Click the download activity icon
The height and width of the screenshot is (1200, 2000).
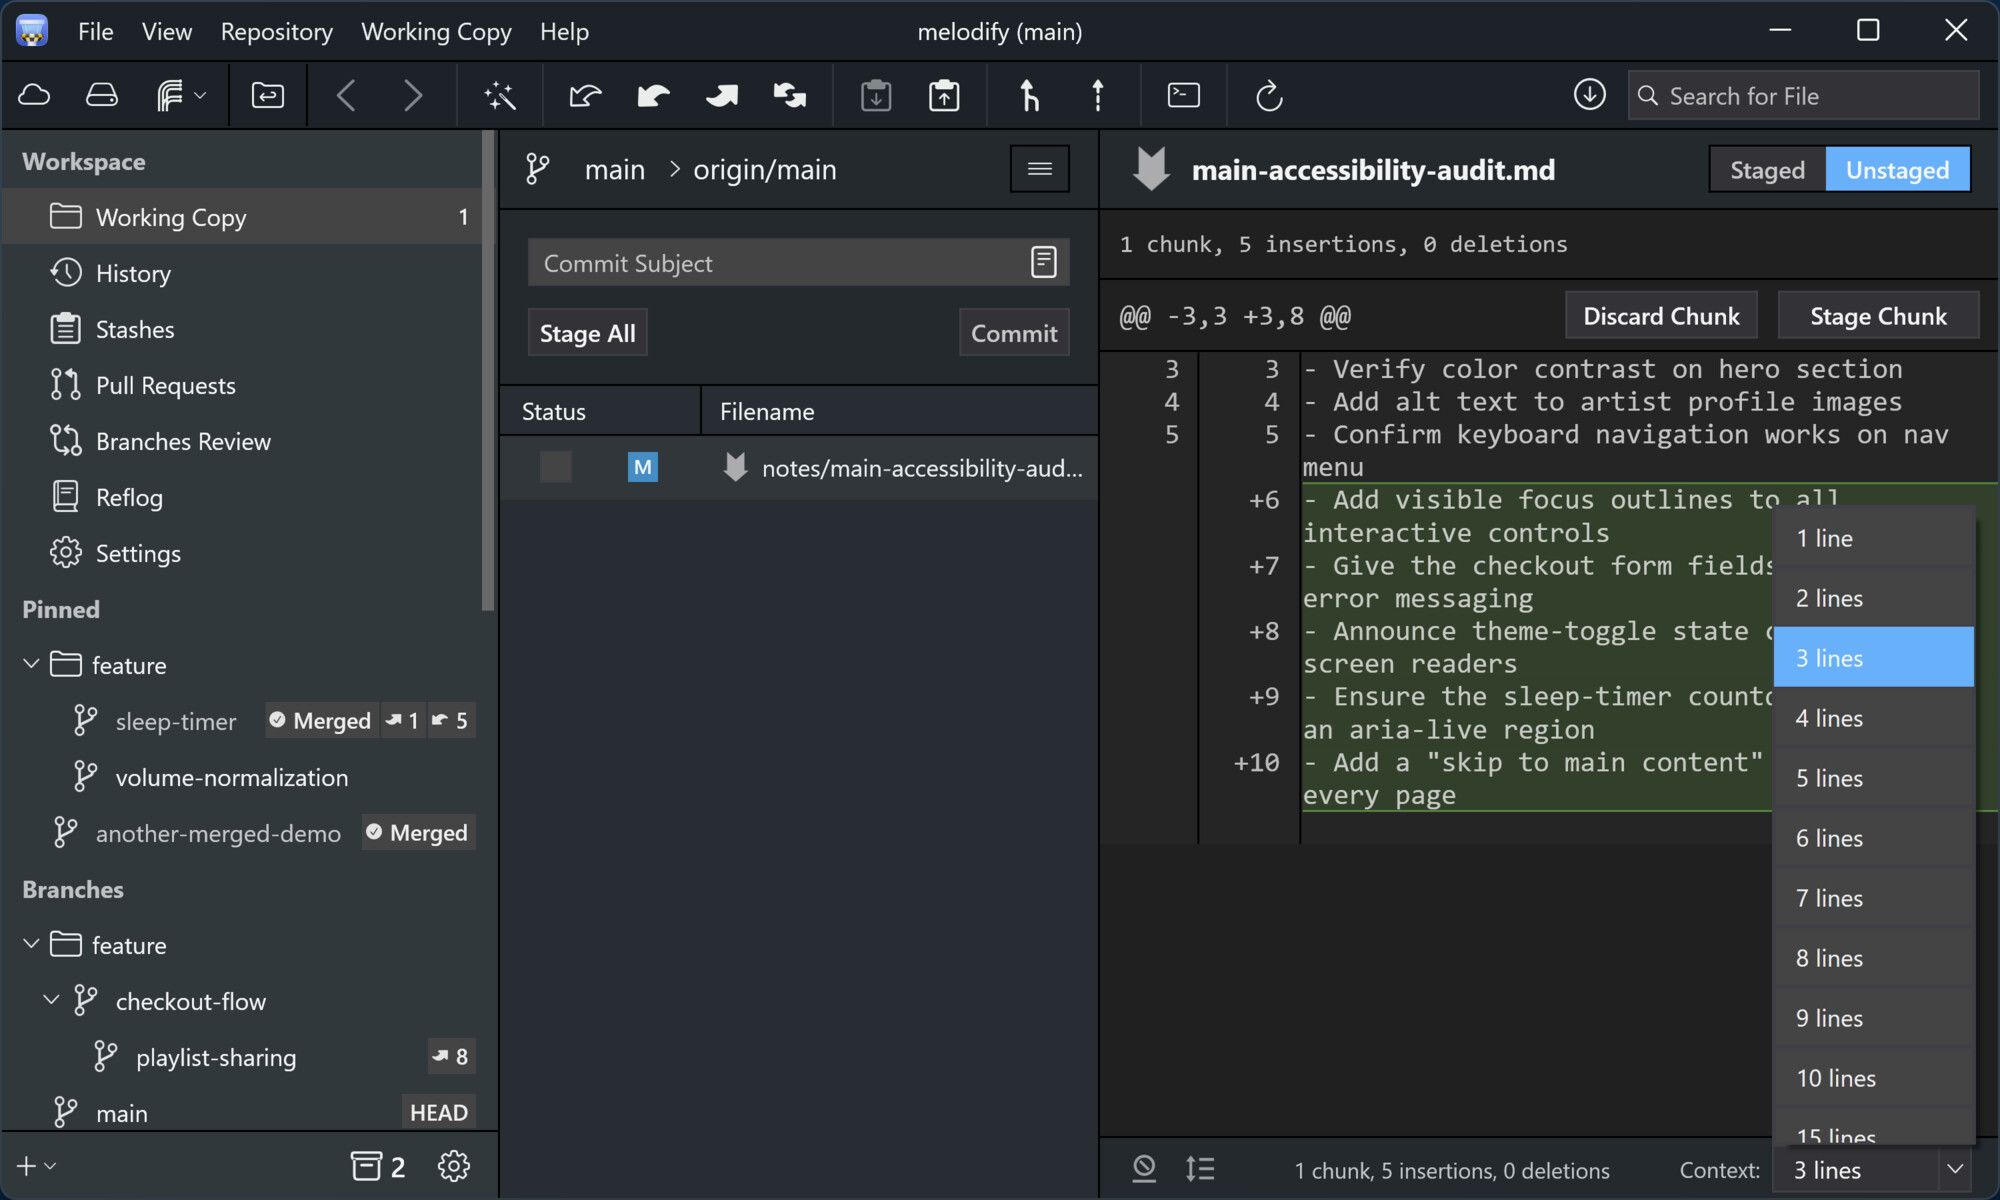click(x=1590, y=95)
